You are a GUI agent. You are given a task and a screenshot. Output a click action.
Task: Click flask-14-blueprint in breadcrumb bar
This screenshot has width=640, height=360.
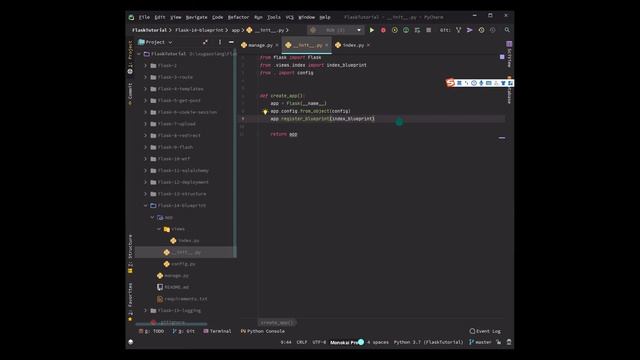(199, 30)
